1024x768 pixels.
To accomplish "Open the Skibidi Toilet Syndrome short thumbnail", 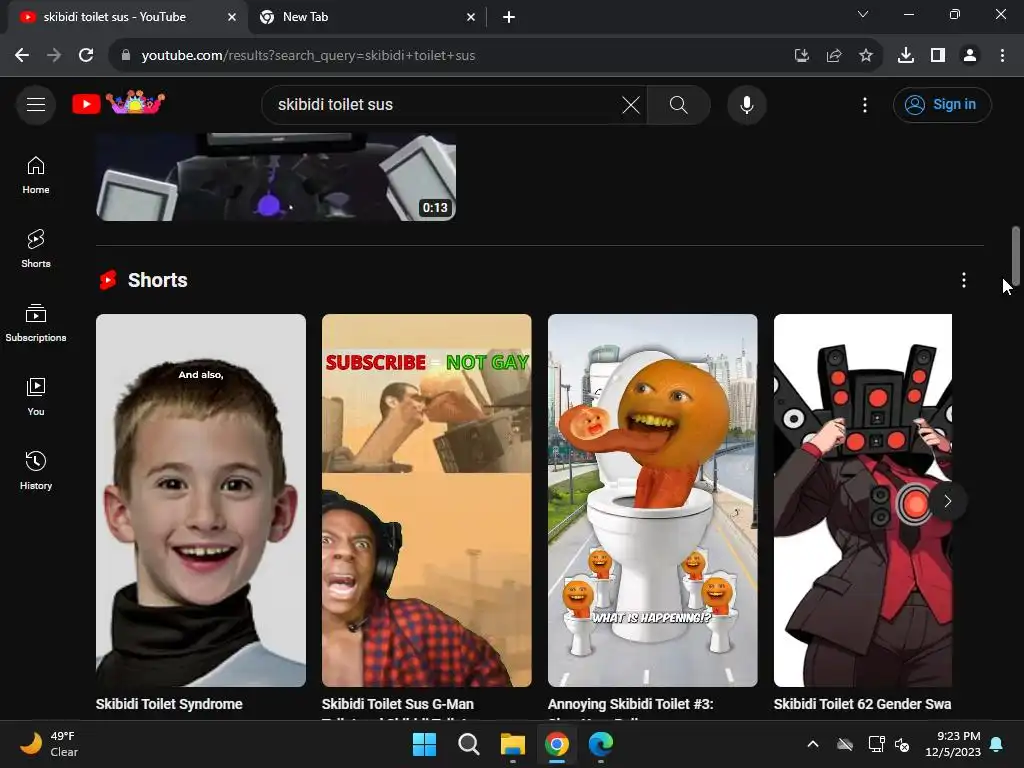I will click(200, 500).
